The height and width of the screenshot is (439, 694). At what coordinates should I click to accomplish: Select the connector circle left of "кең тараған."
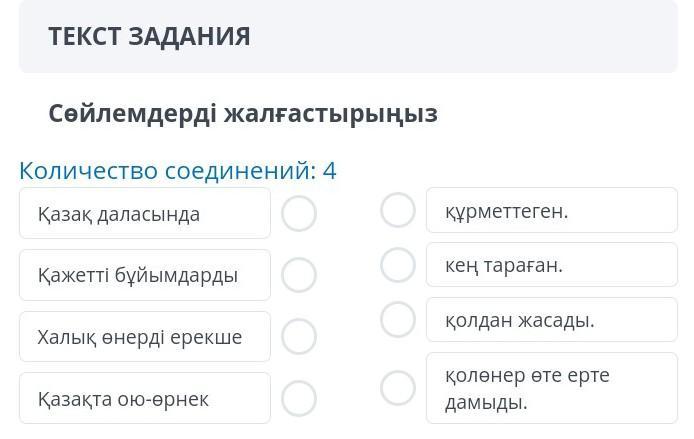point(398,265)
